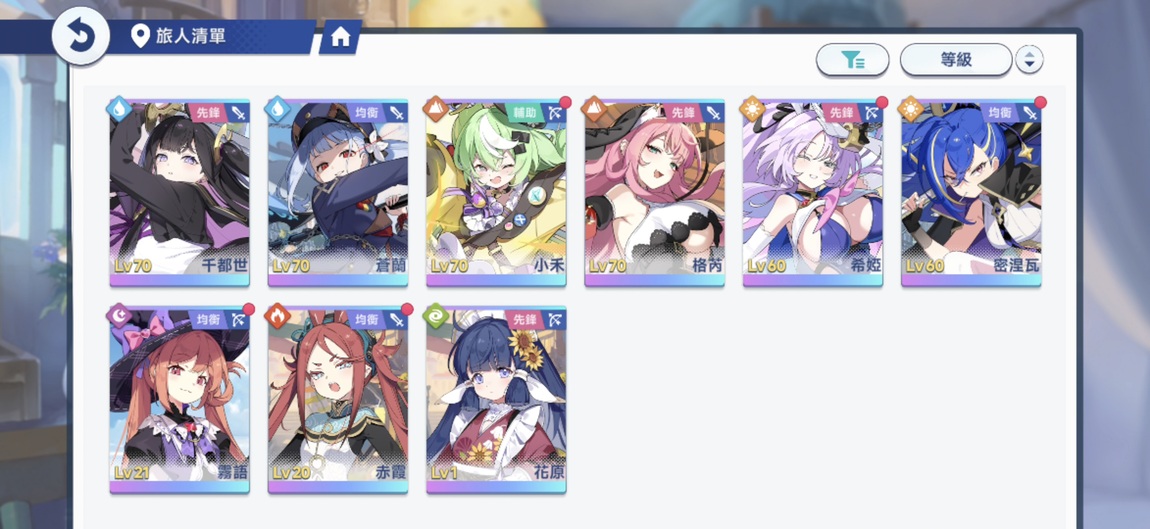Toggle ascending/descending sort order arrows

pyautogui.click(x=1029, y=60)
